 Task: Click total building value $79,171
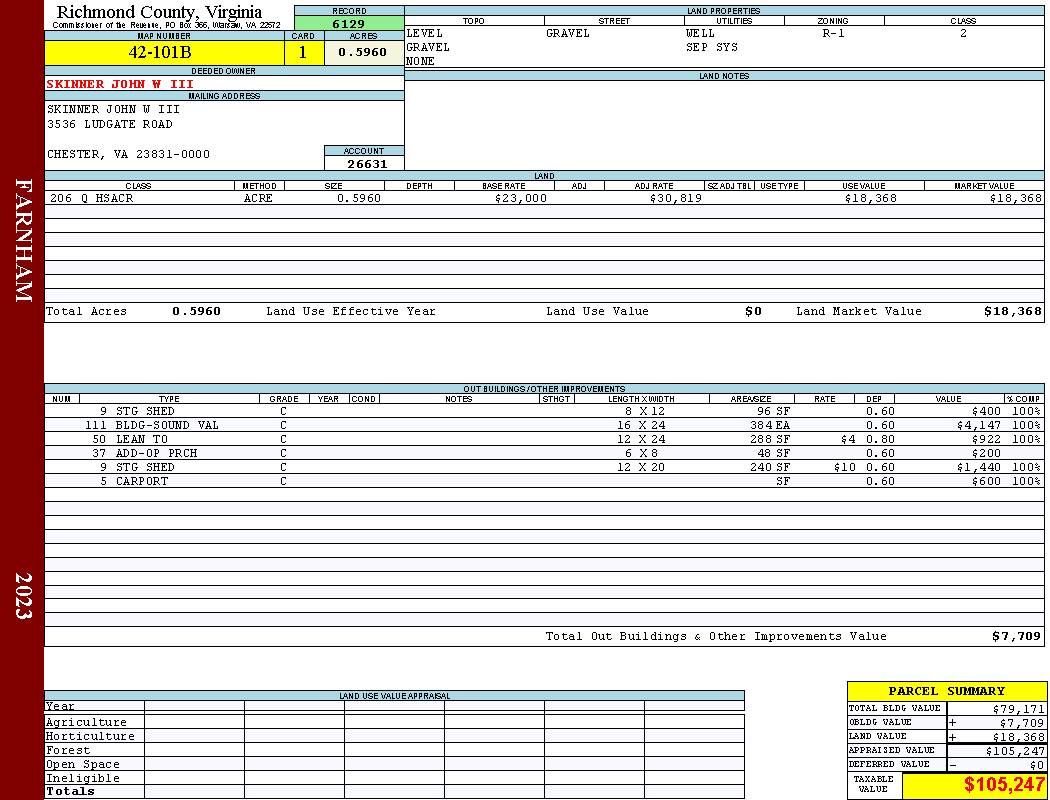click(1019, 709)
